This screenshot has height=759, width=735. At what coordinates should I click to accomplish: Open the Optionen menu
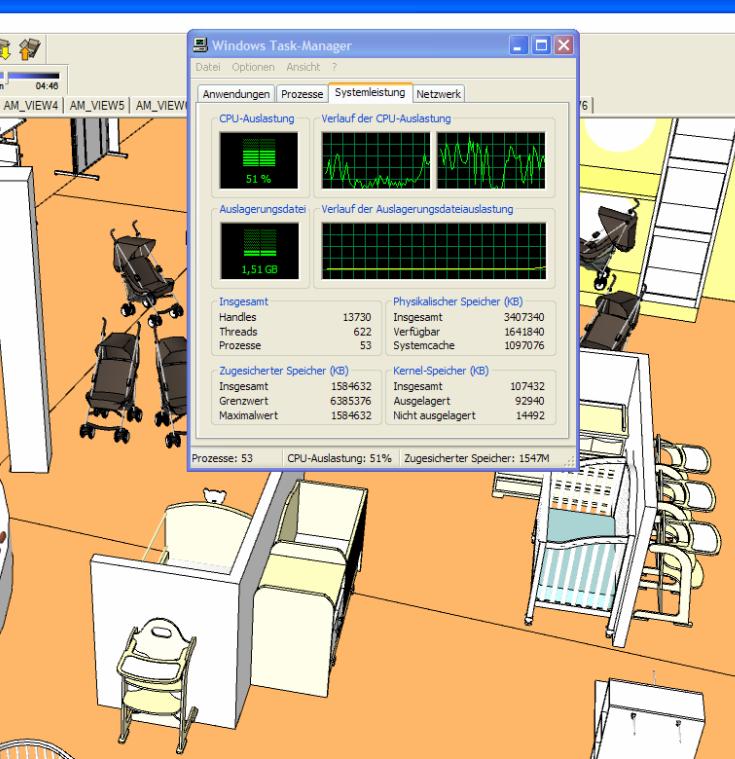tap(253, 67)
